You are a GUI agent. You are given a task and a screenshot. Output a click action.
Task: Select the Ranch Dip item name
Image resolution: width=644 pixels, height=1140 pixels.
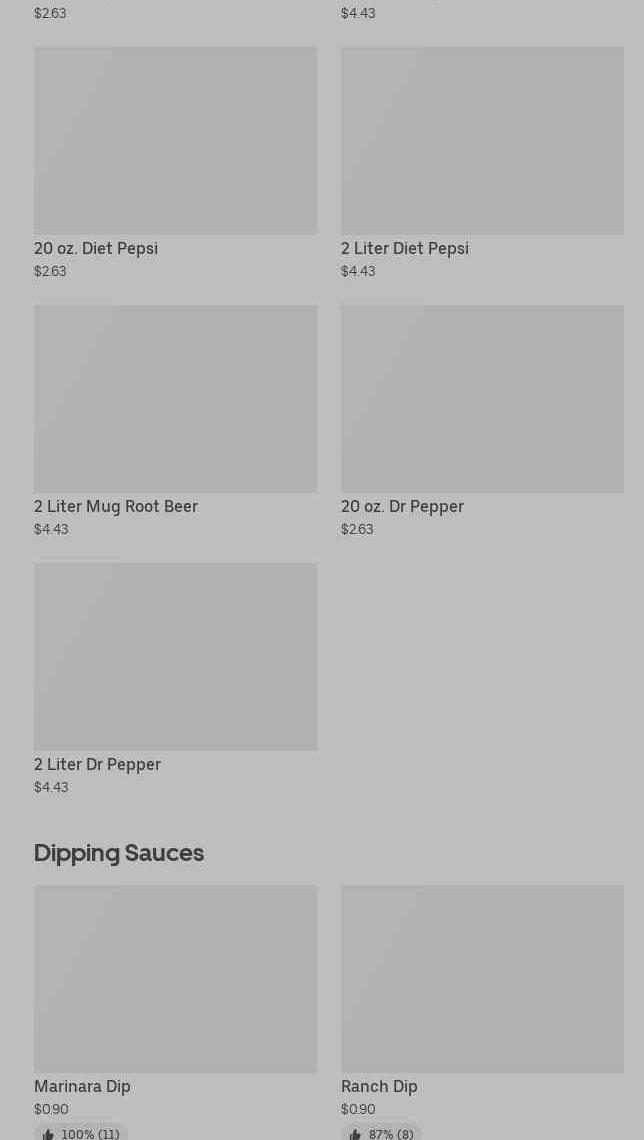coord(379,1086)
